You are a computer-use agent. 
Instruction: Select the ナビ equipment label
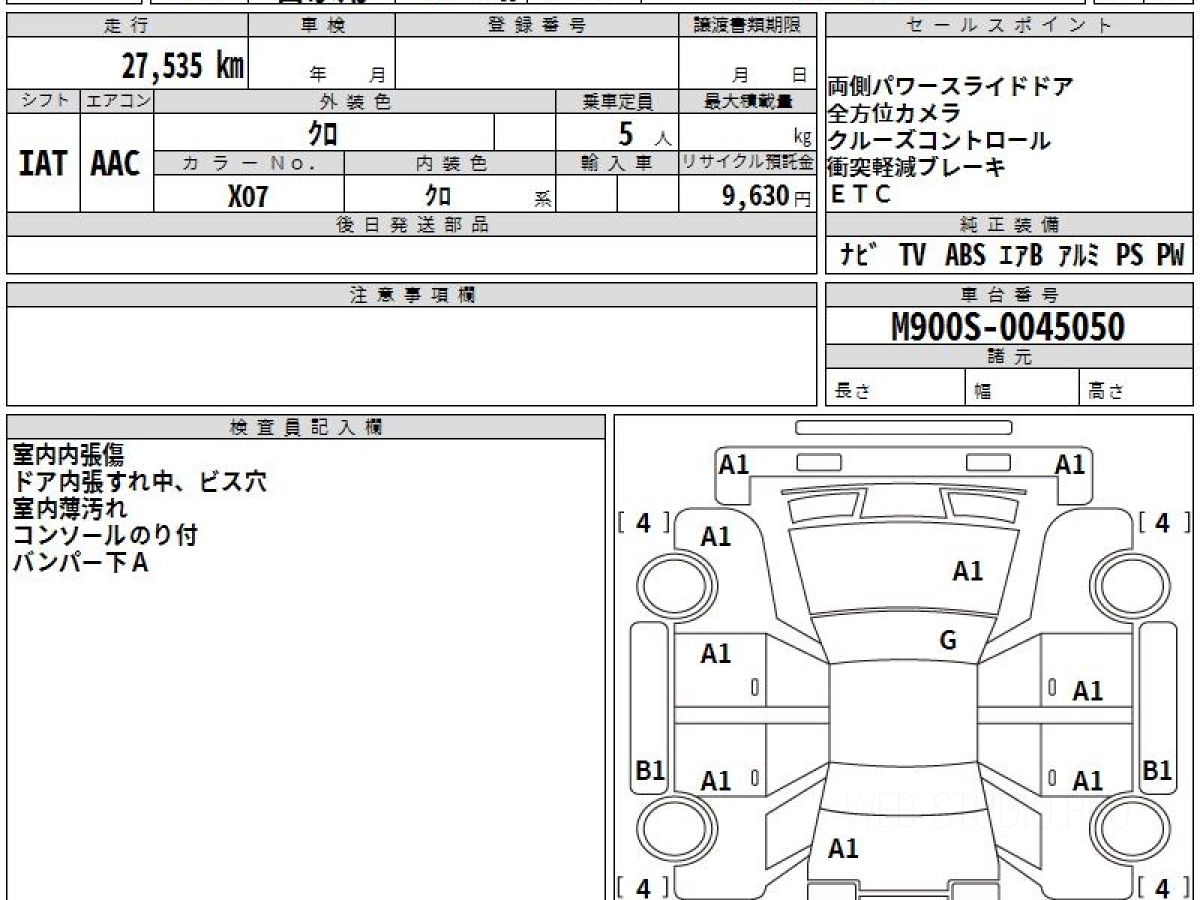click(859, 255)
